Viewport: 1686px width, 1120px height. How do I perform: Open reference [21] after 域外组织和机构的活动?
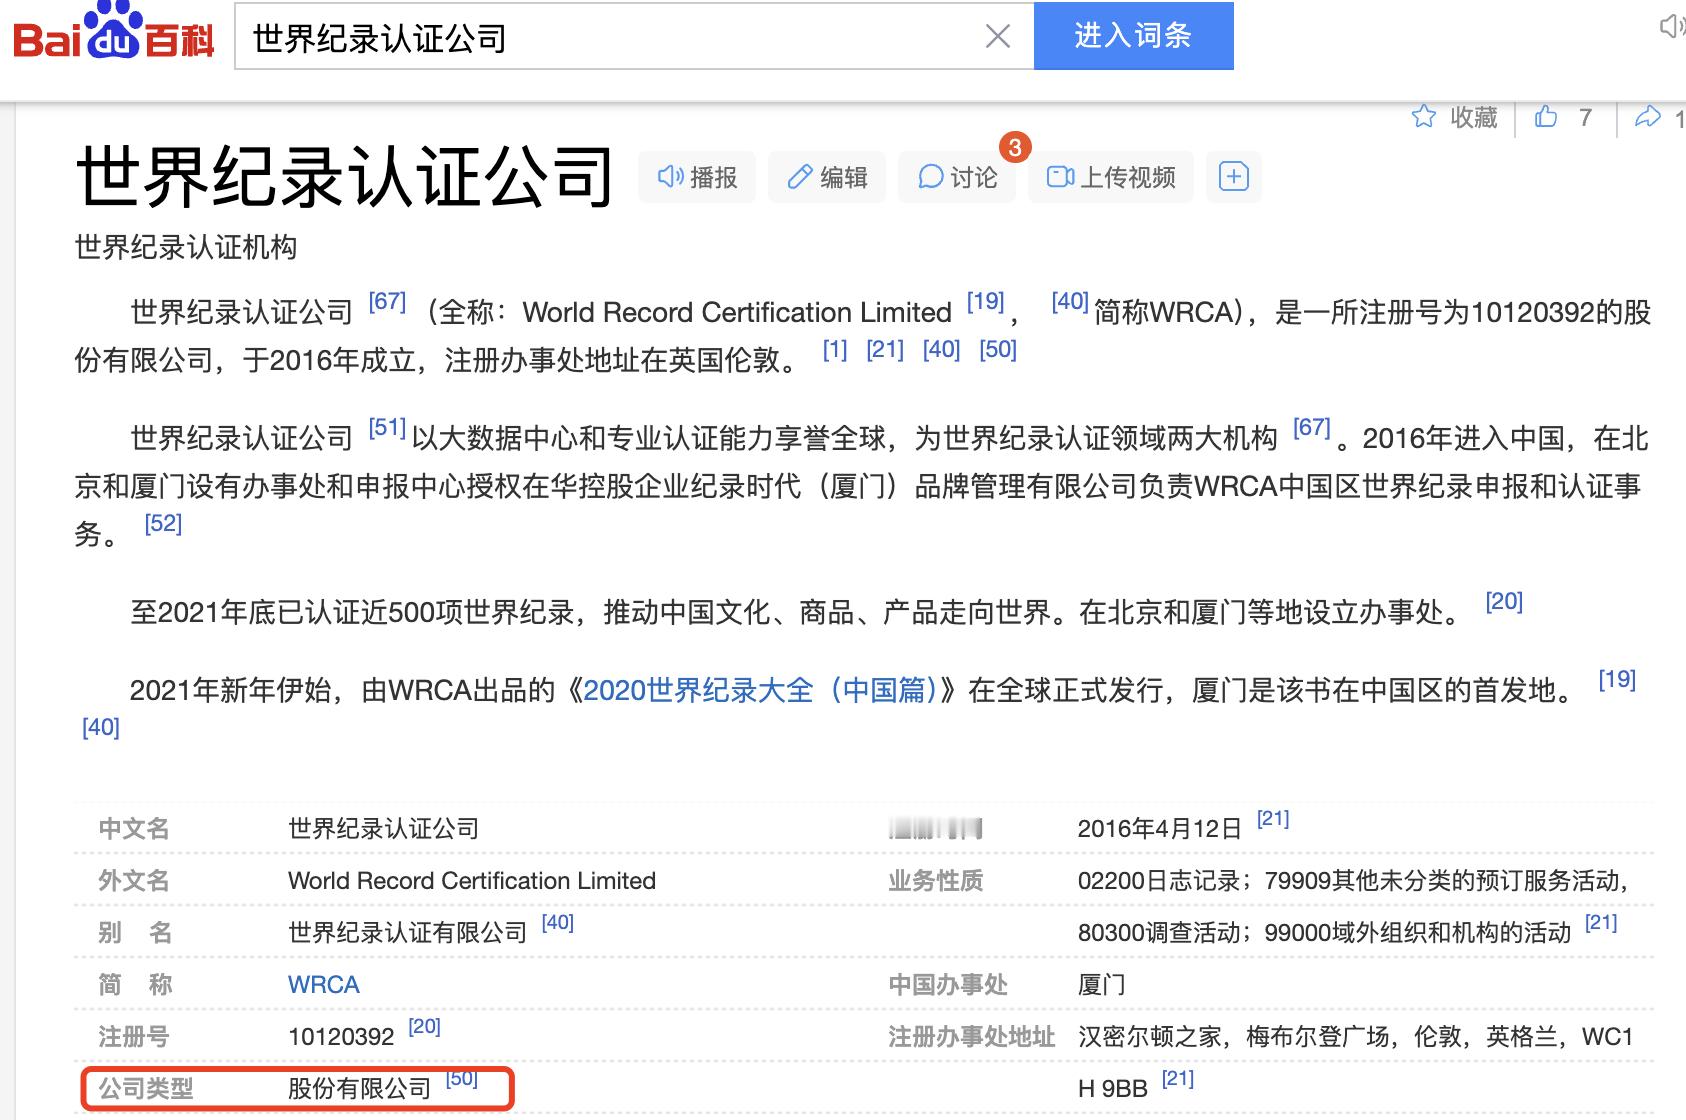click(x=1601, y=922)
